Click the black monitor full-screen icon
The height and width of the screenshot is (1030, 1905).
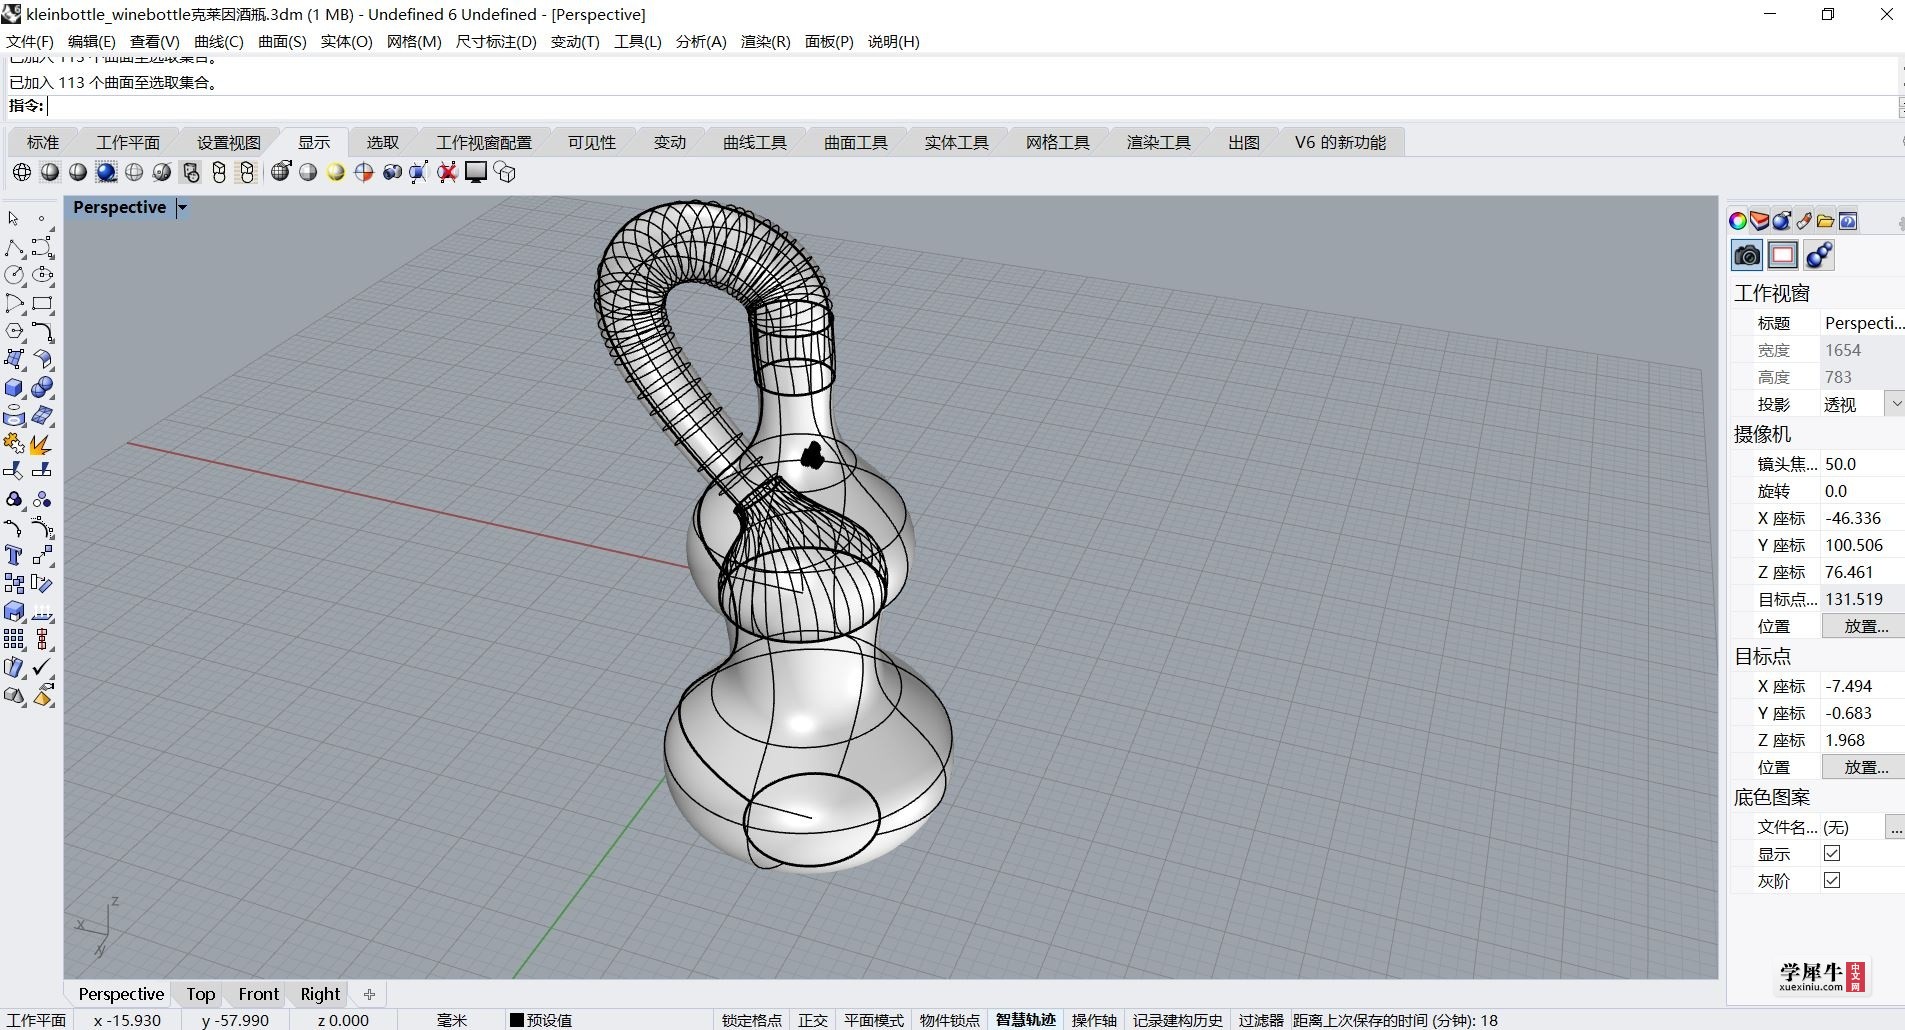point(476,173)
